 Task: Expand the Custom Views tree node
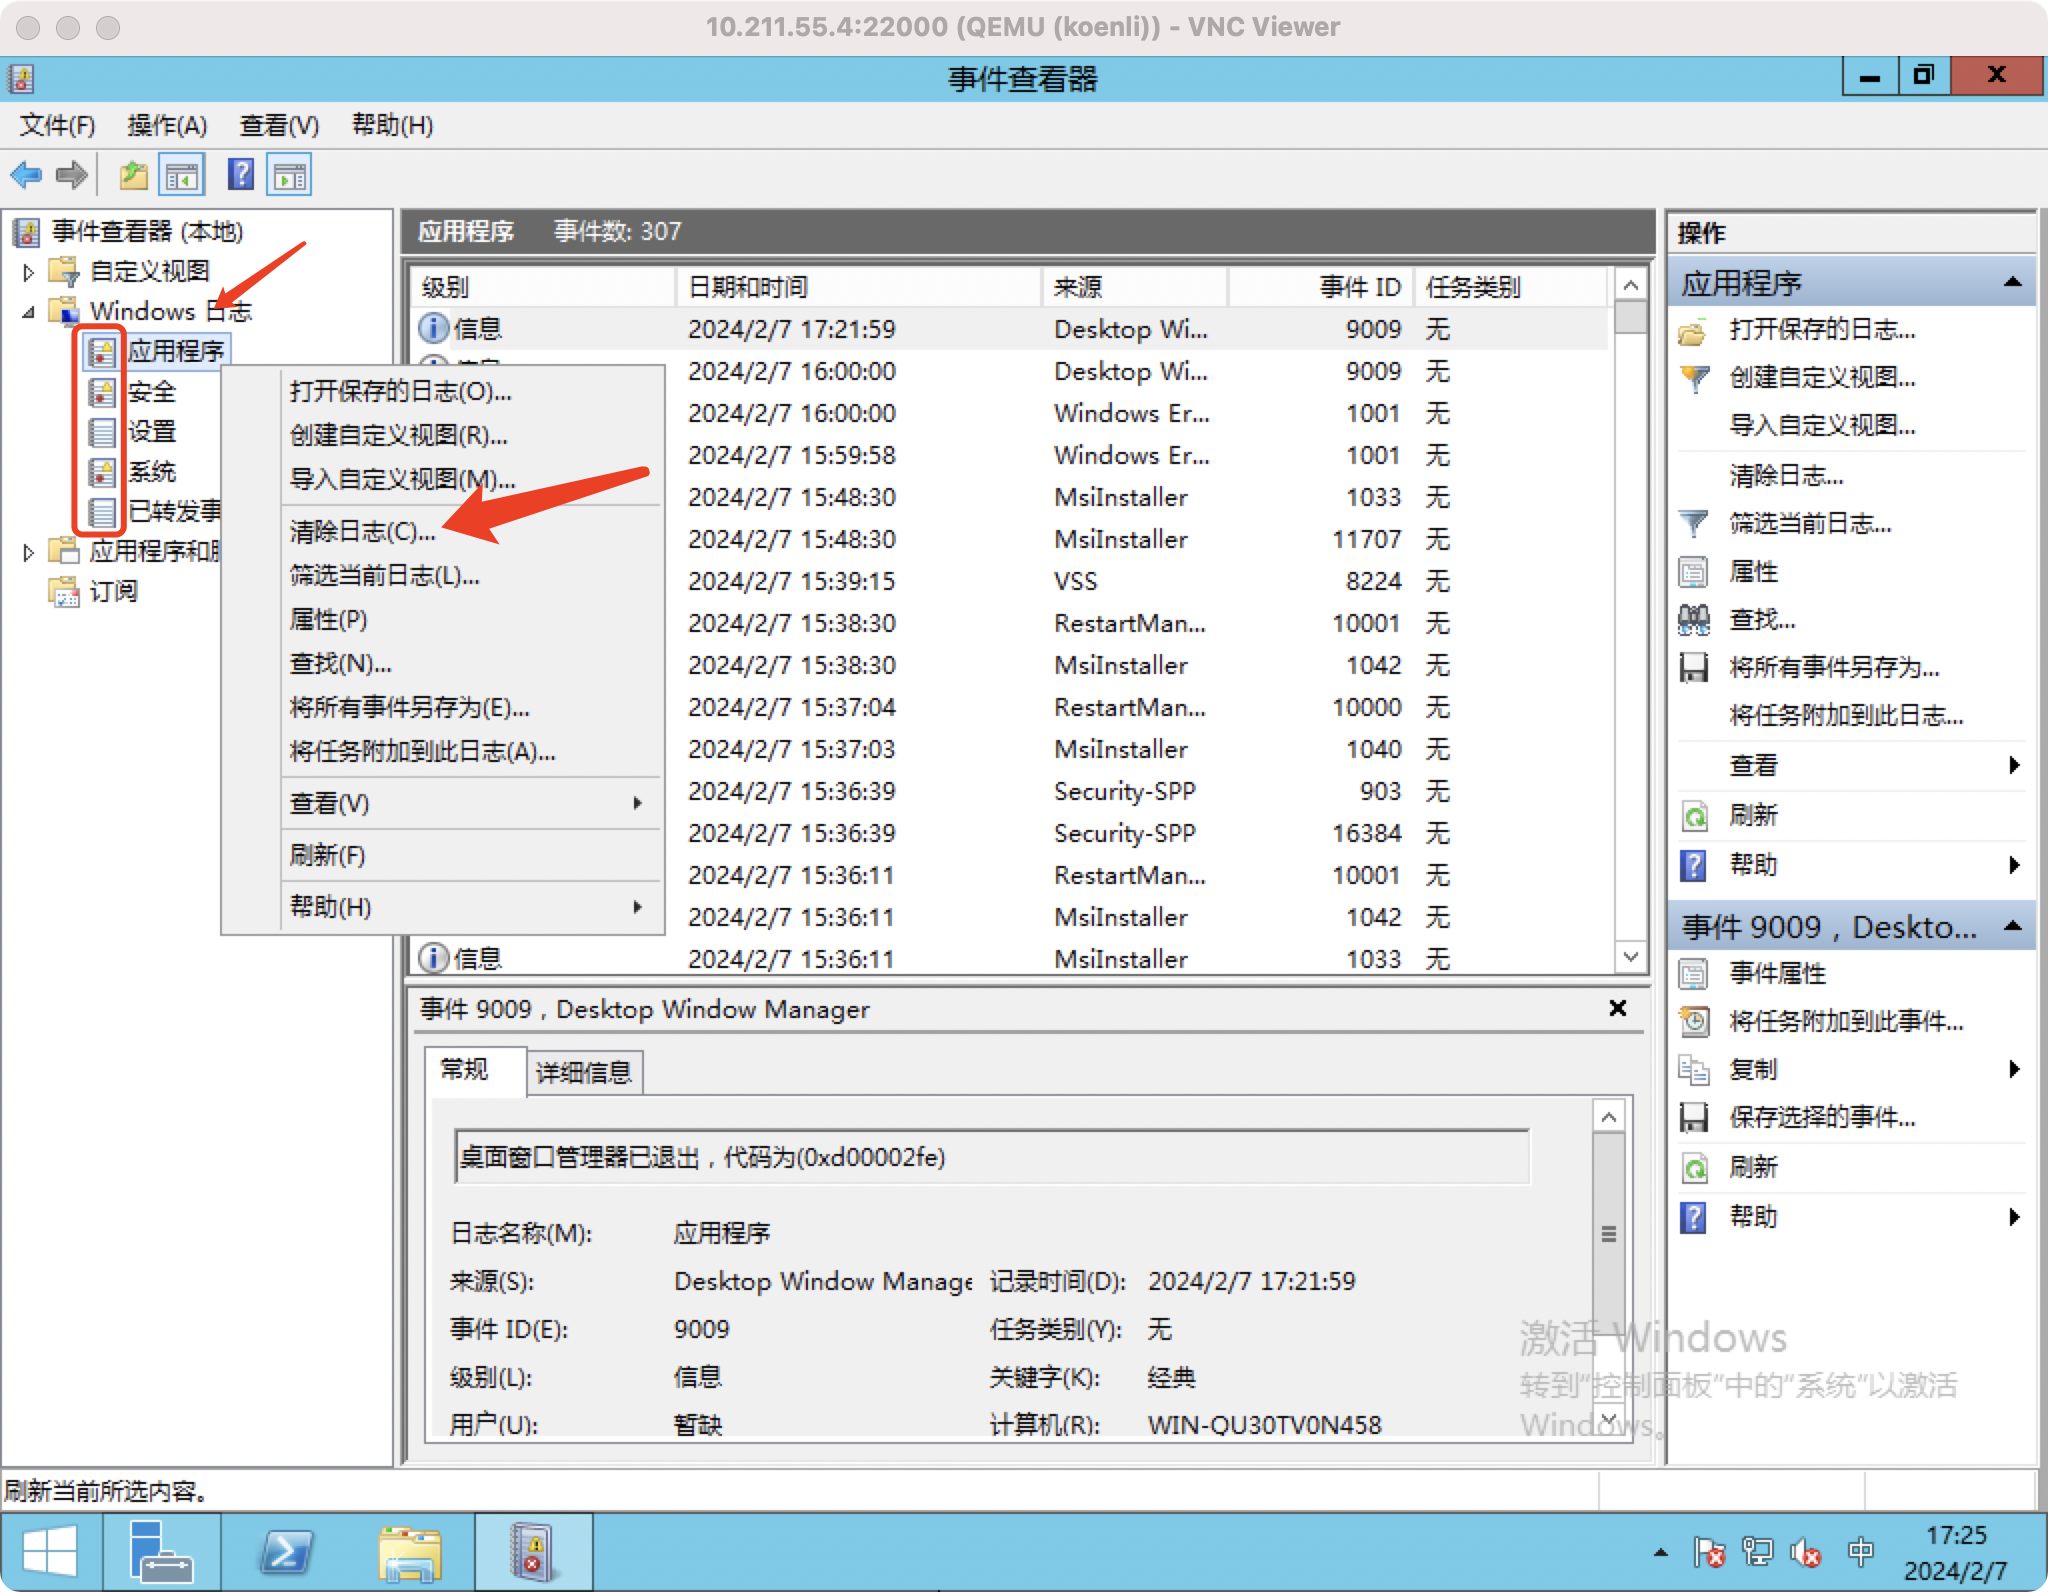point(28,272)
